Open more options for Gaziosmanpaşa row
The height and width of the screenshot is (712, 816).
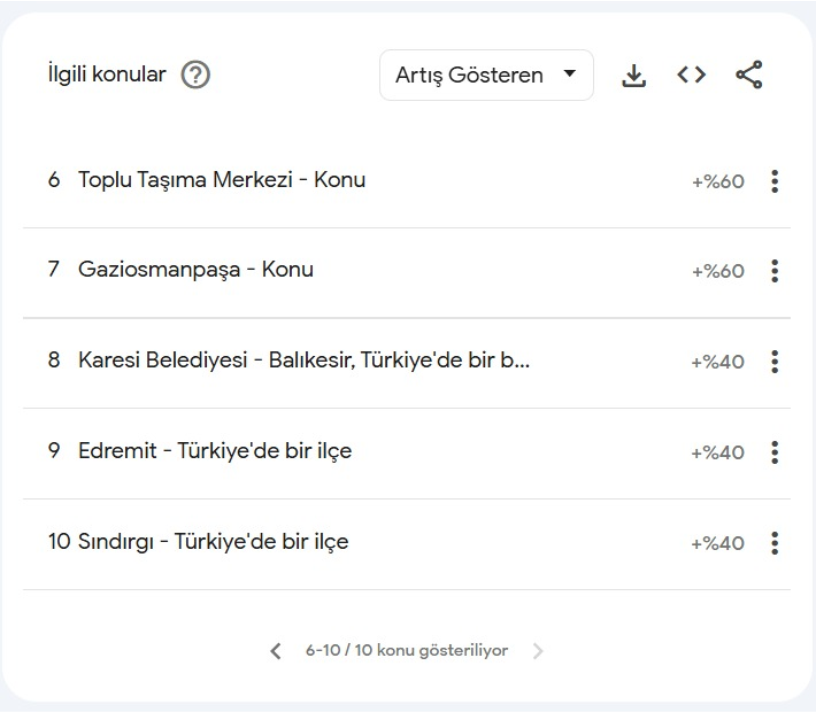(x=774, y=272)
